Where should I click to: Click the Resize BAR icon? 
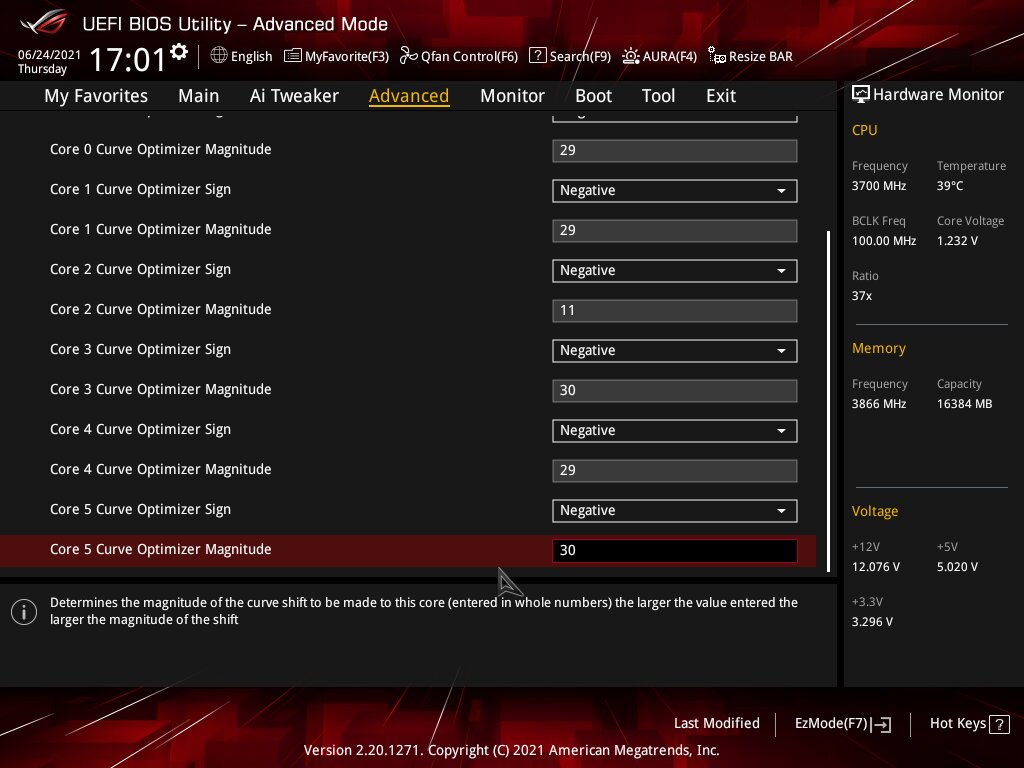coord(716,56)
